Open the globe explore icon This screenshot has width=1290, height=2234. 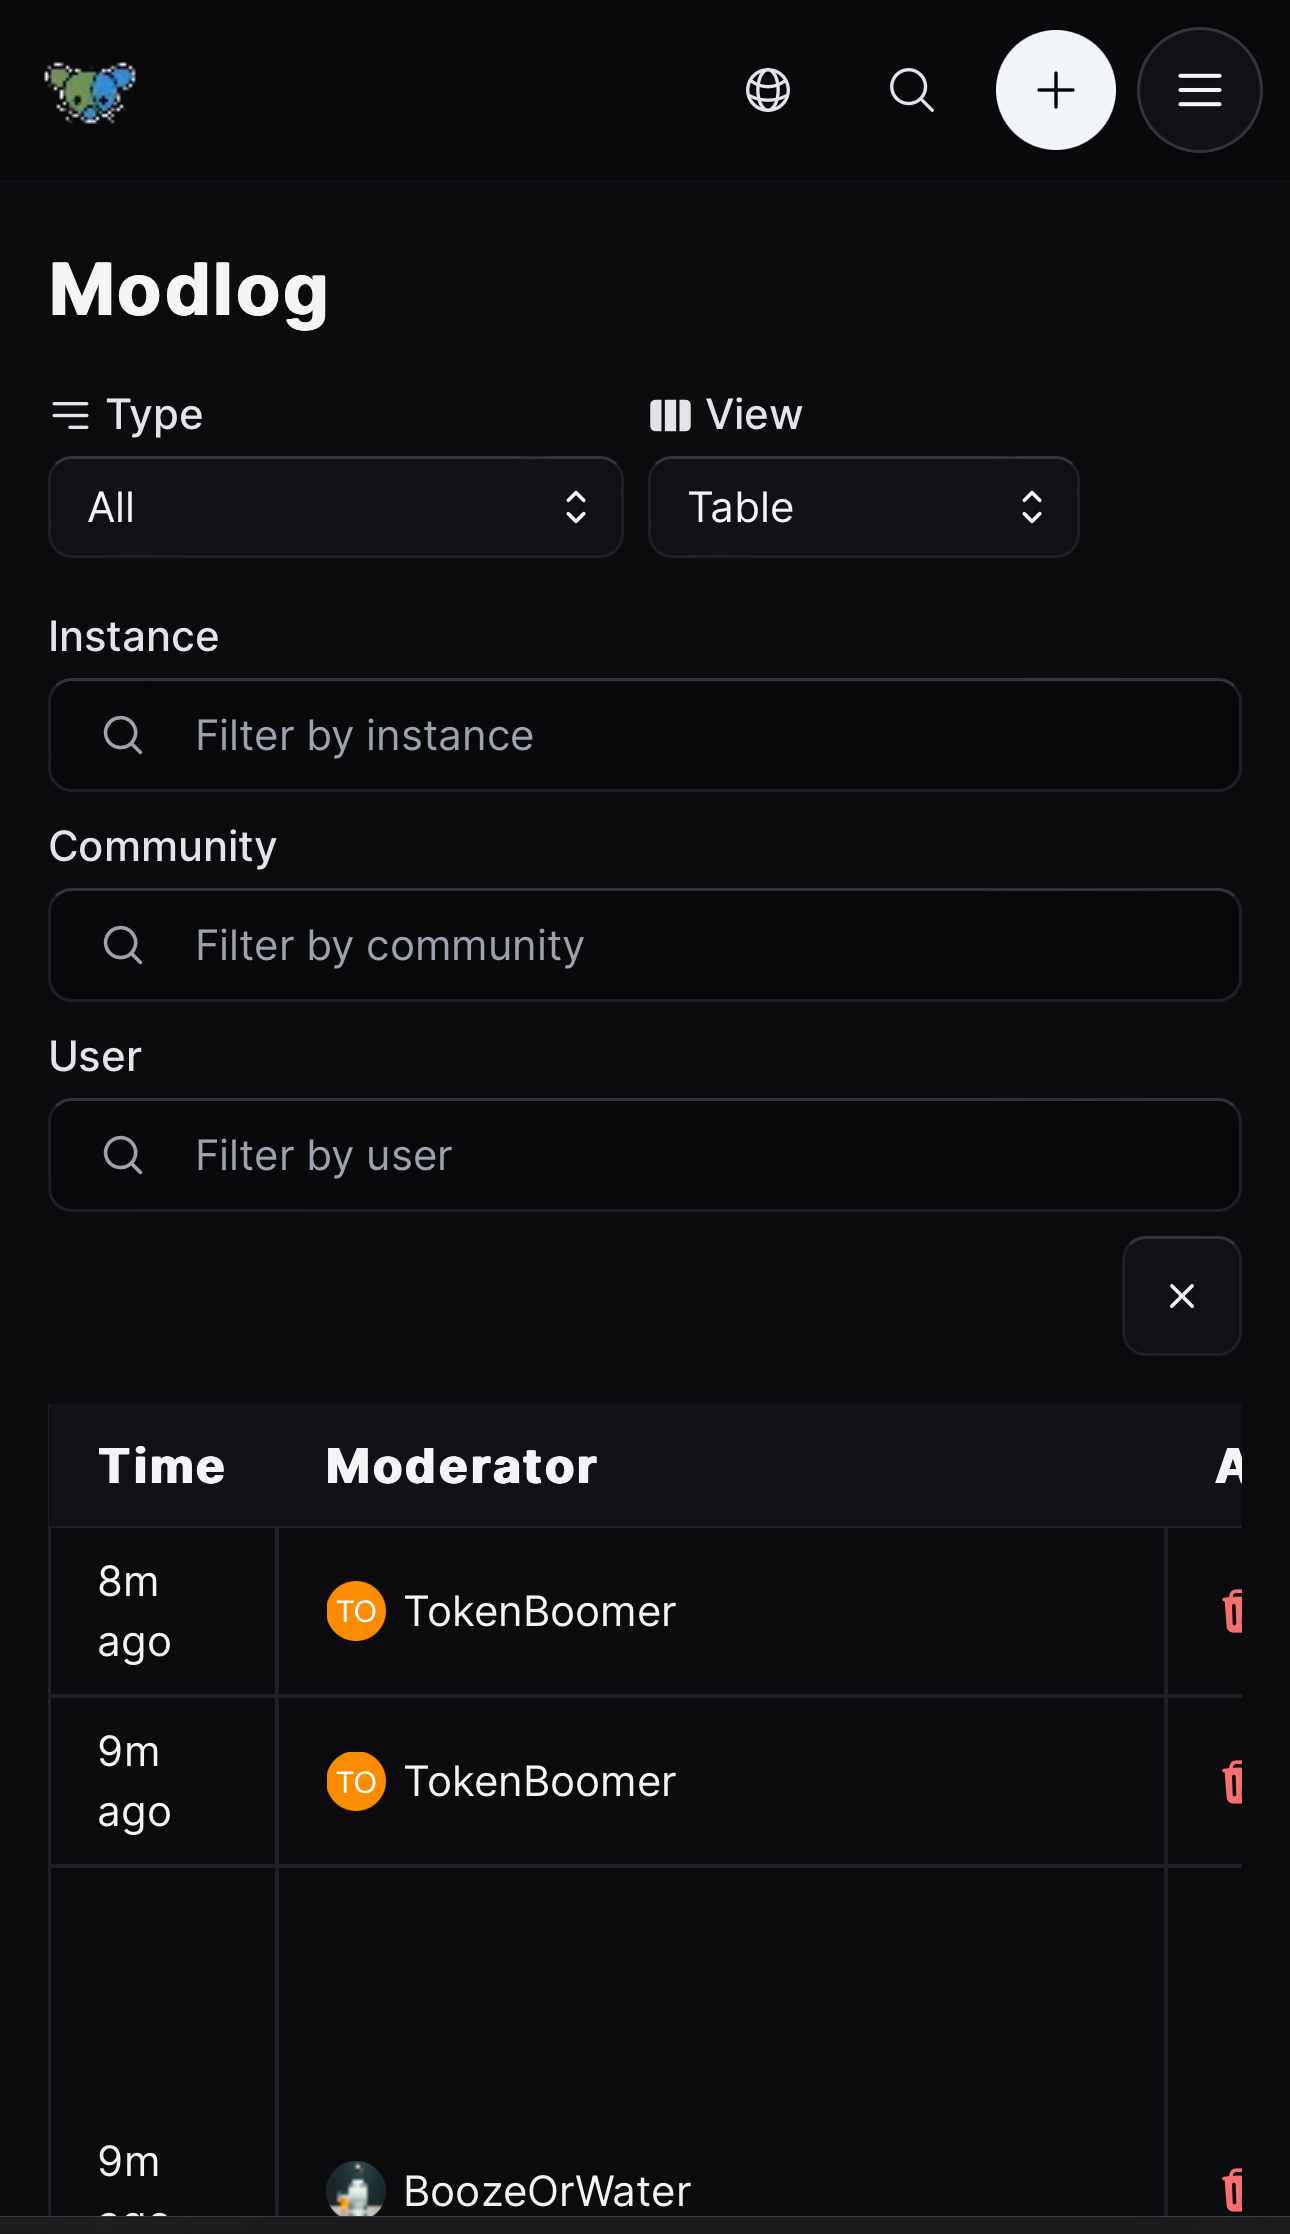[768, 90]
